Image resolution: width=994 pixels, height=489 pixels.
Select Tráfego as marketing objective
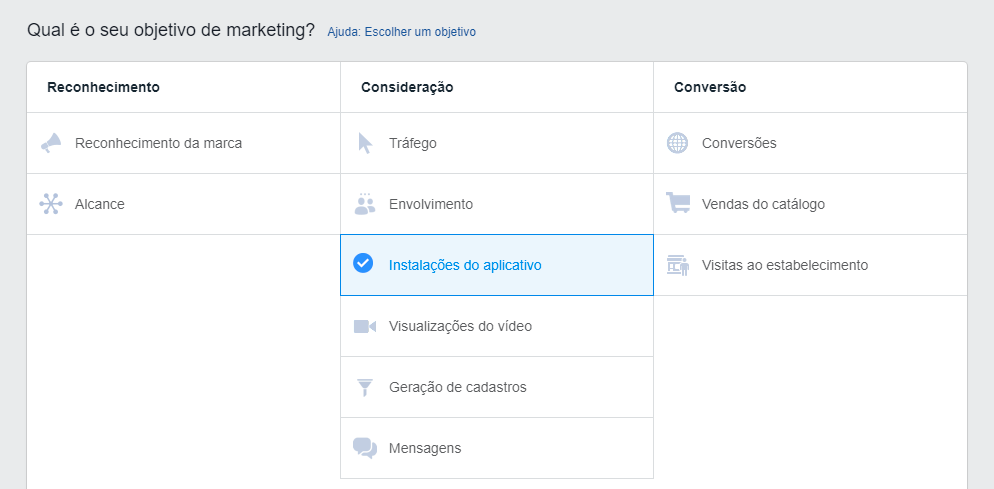412,143
